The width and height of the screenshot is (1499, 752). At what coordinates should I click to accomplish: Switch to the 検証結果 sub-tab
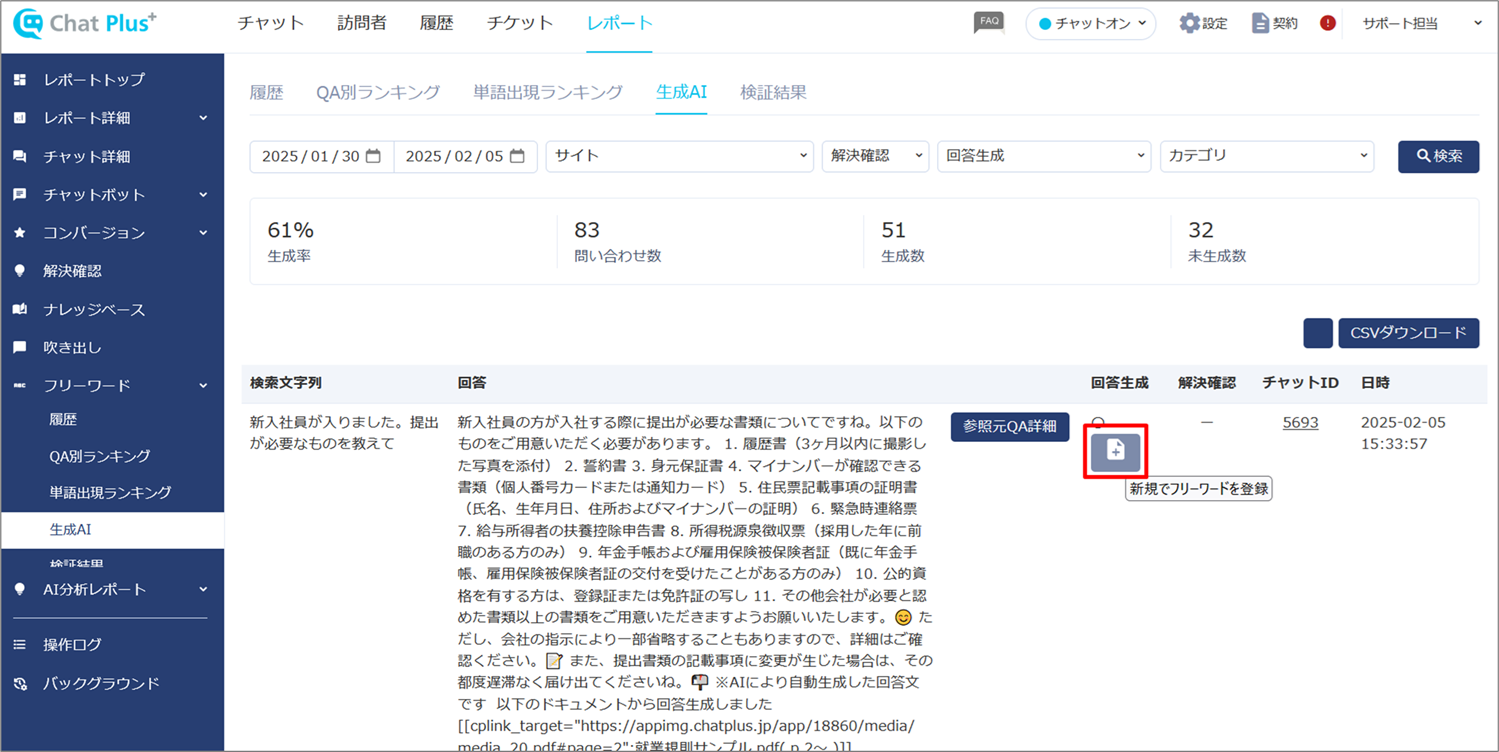773,92
